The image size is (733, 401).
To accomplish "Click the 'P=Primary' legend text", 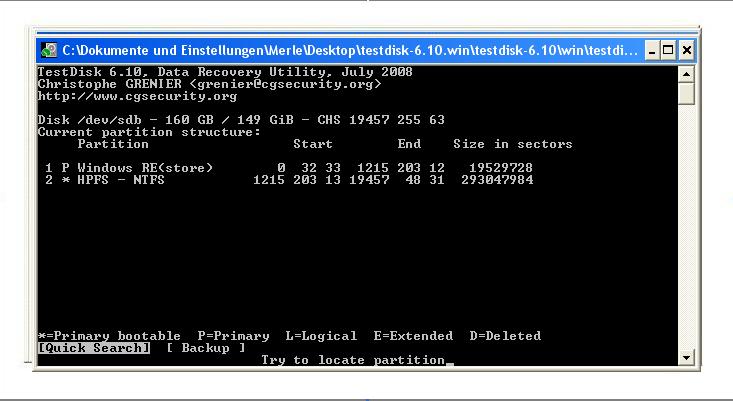I will click(x=233, y=336).
